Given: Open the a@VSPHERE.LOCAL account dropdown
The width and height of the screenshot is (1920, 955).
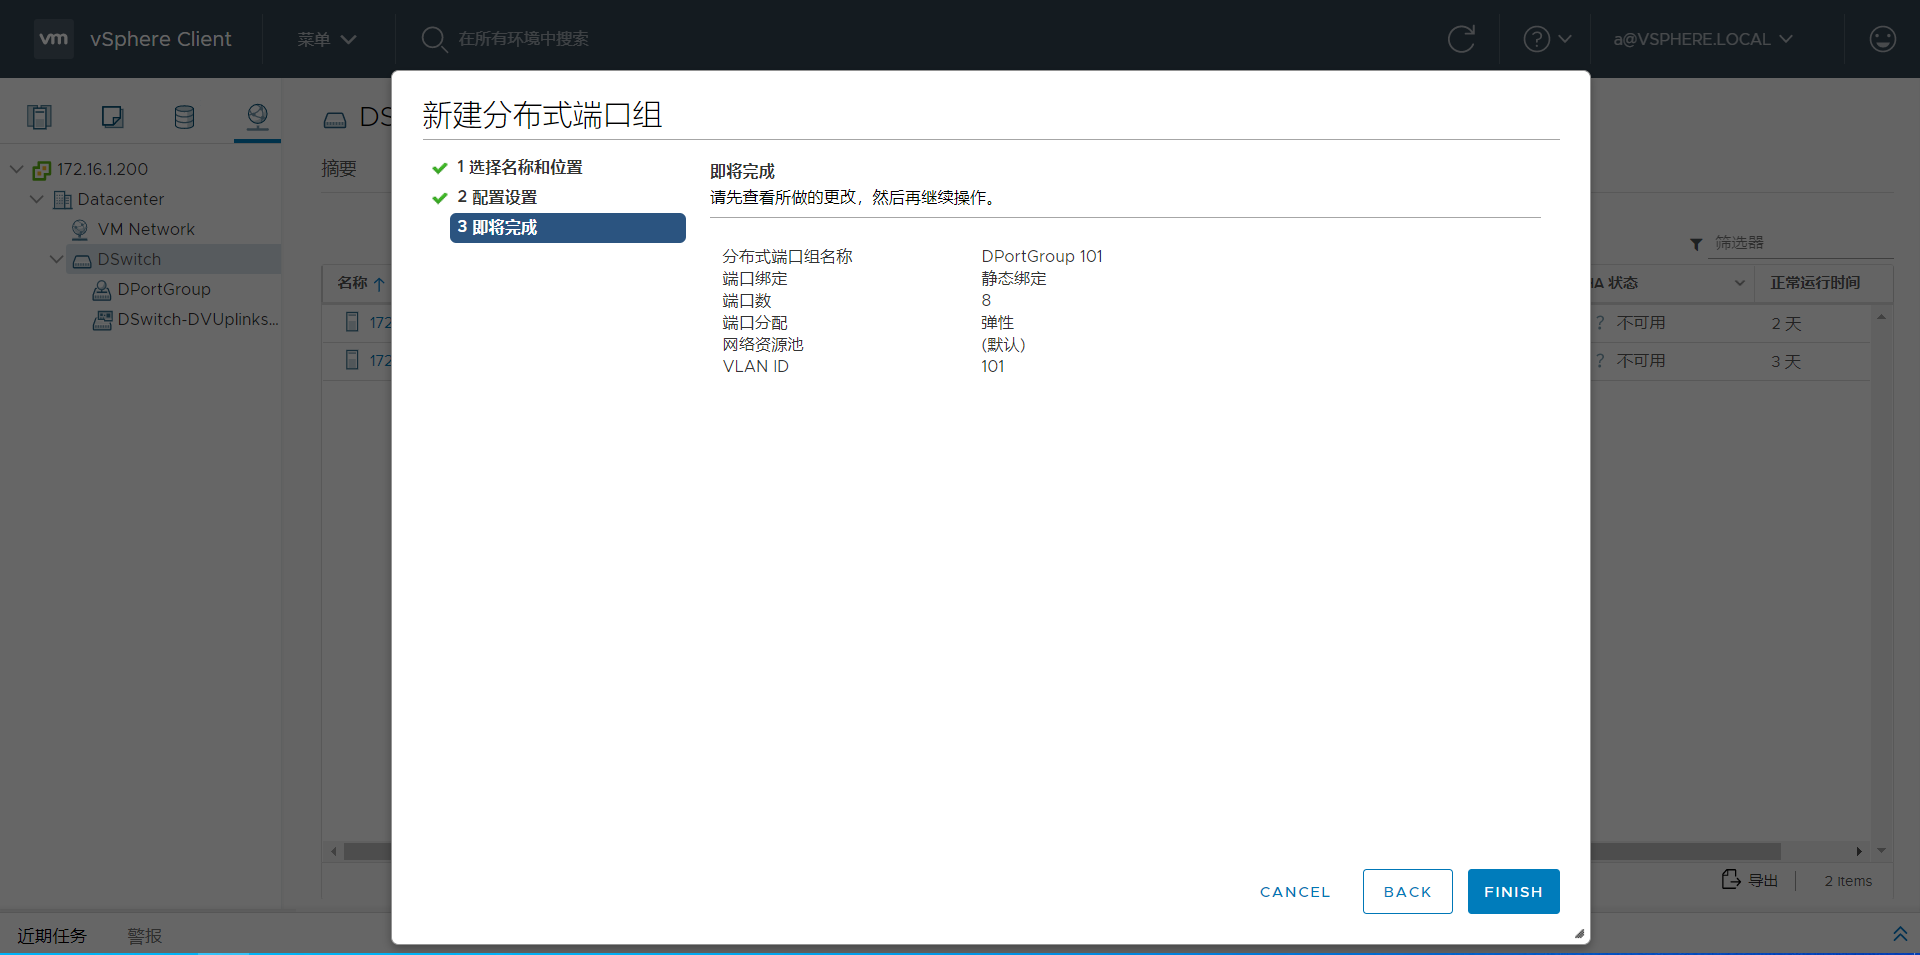Looking at the screenshot, I should pyautogui.click(x=1702, y=39).
